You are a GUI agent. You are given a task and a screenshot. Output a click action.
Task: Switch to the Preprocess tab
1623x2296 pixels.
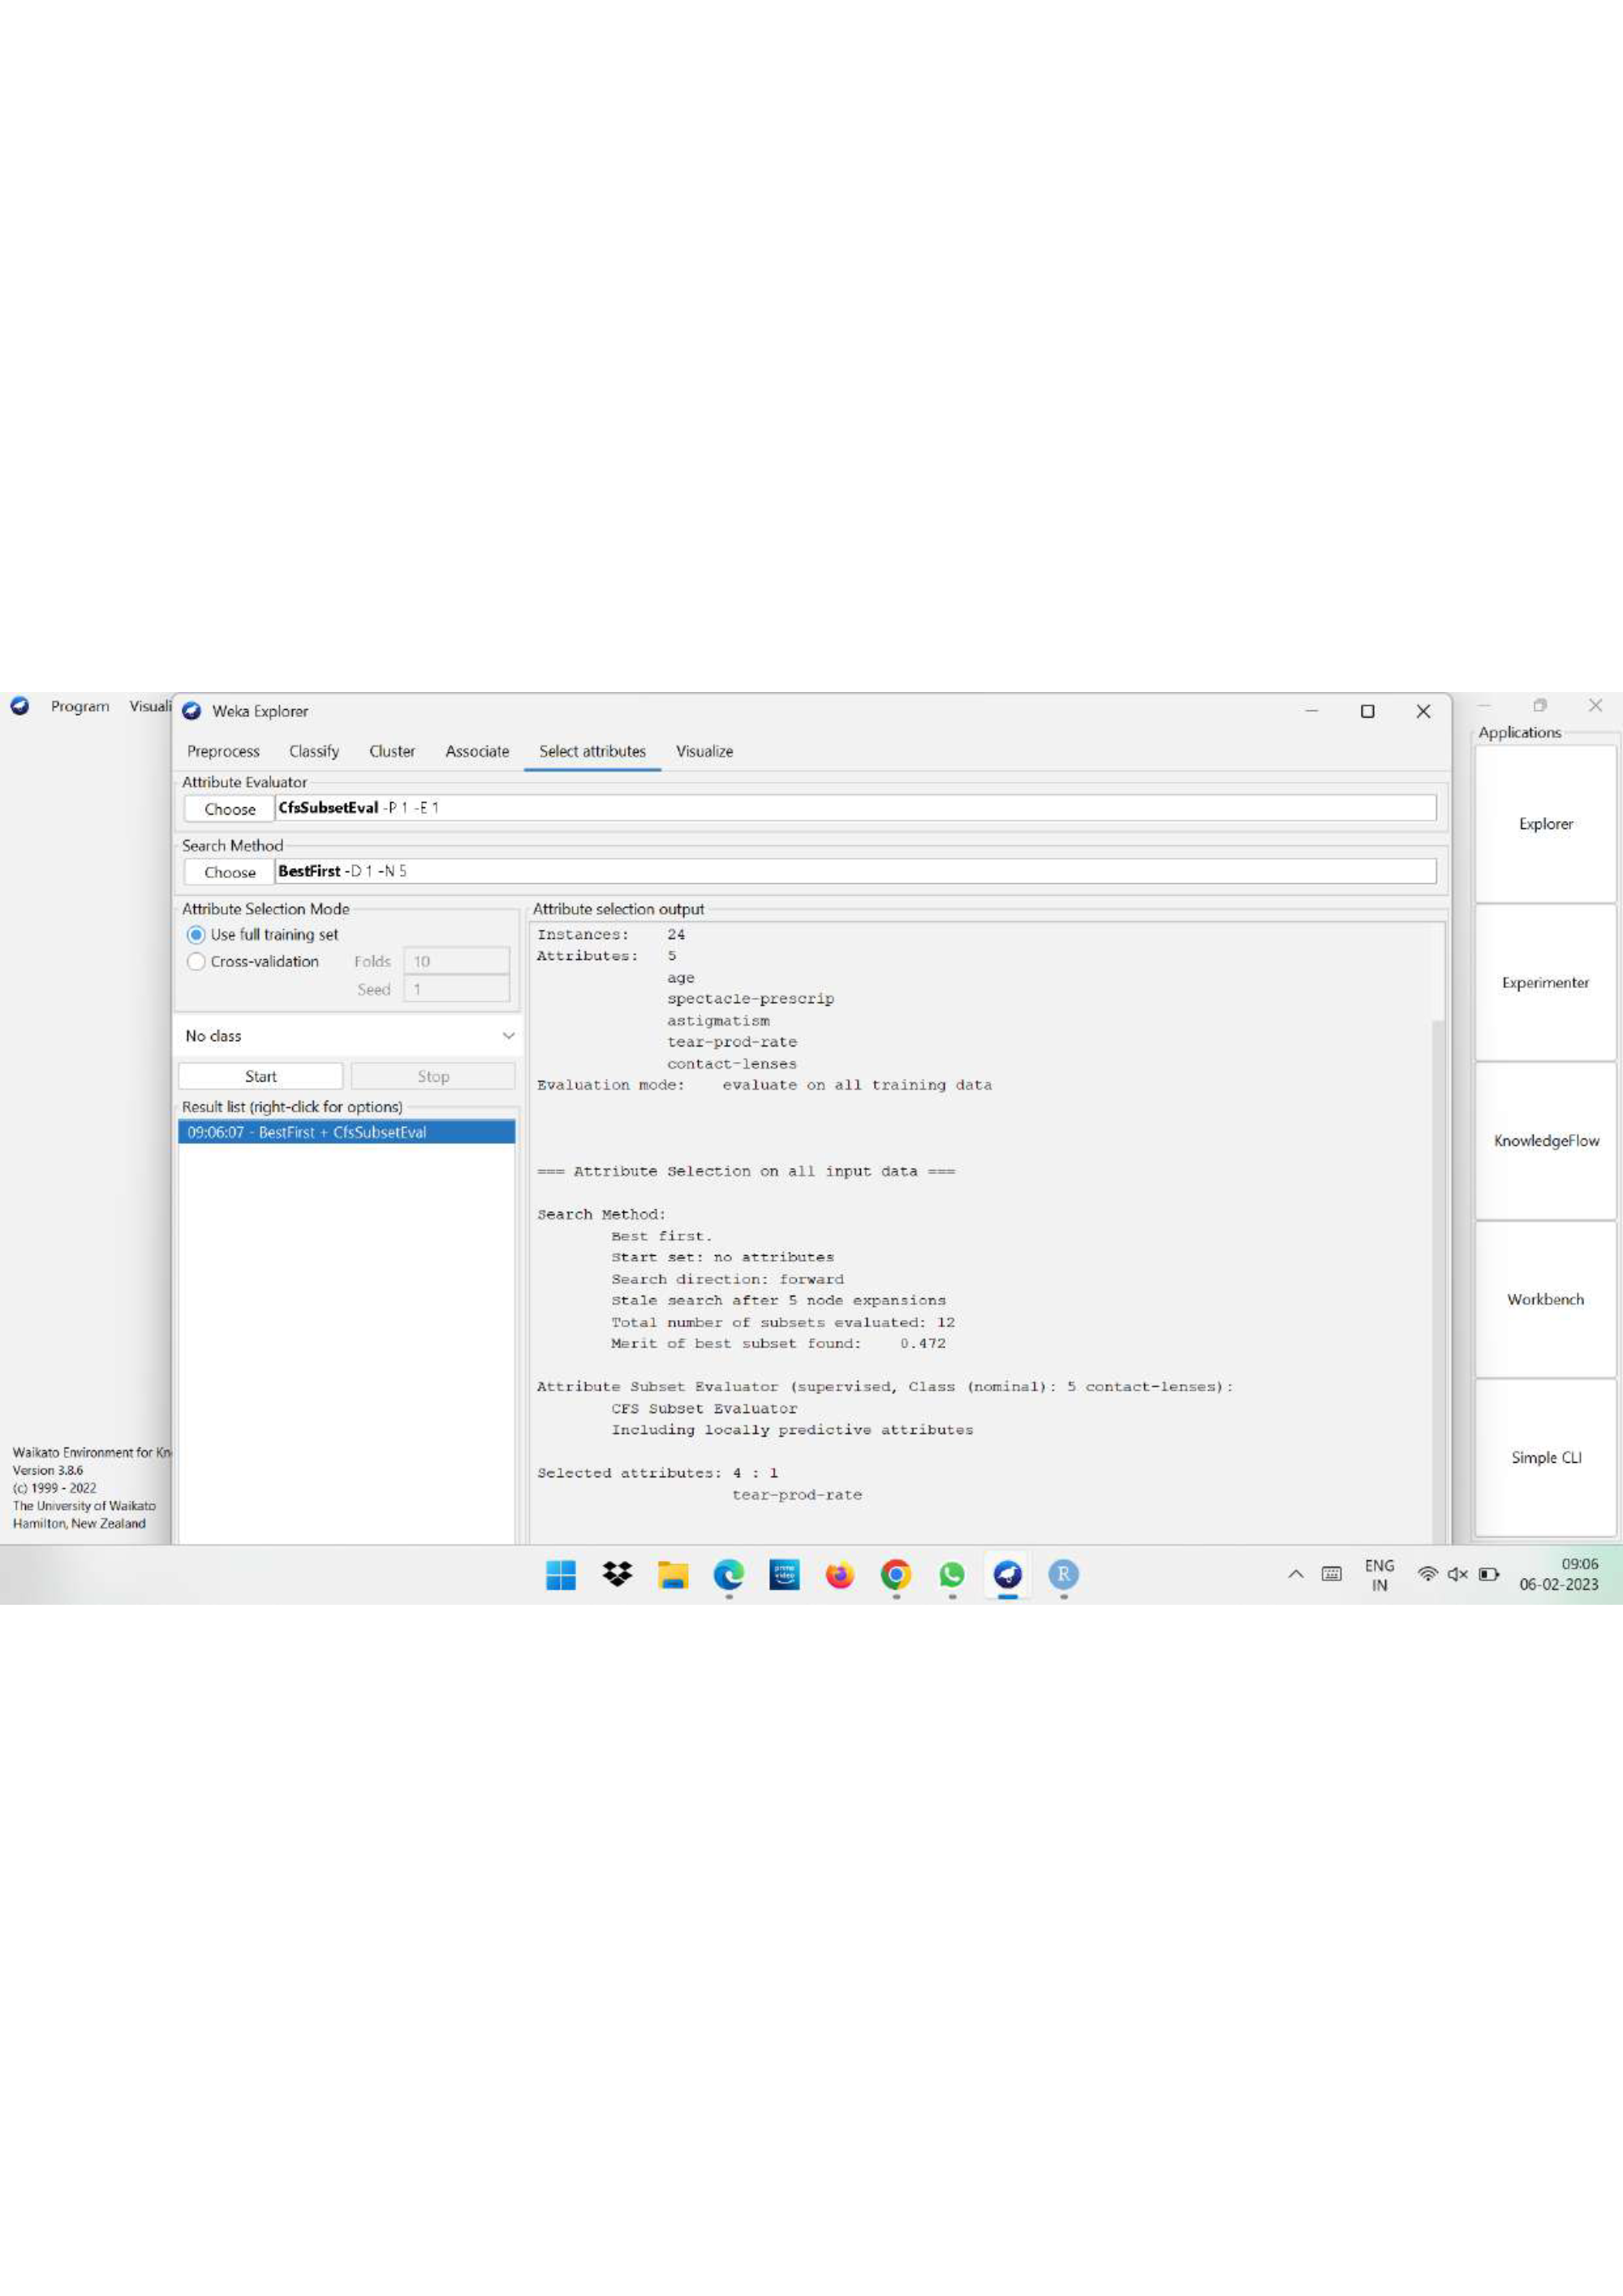click(x=222, y=751)
